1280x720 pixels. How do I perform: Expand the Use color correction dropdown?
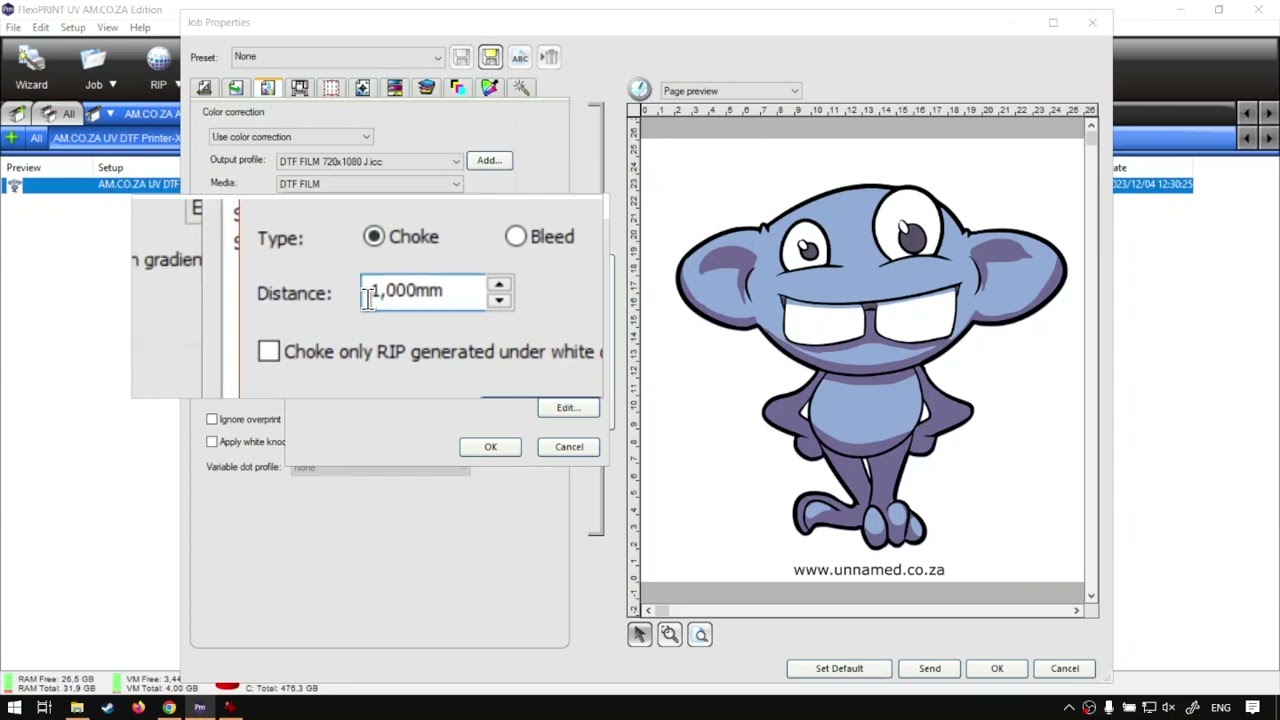click(291, 137)
